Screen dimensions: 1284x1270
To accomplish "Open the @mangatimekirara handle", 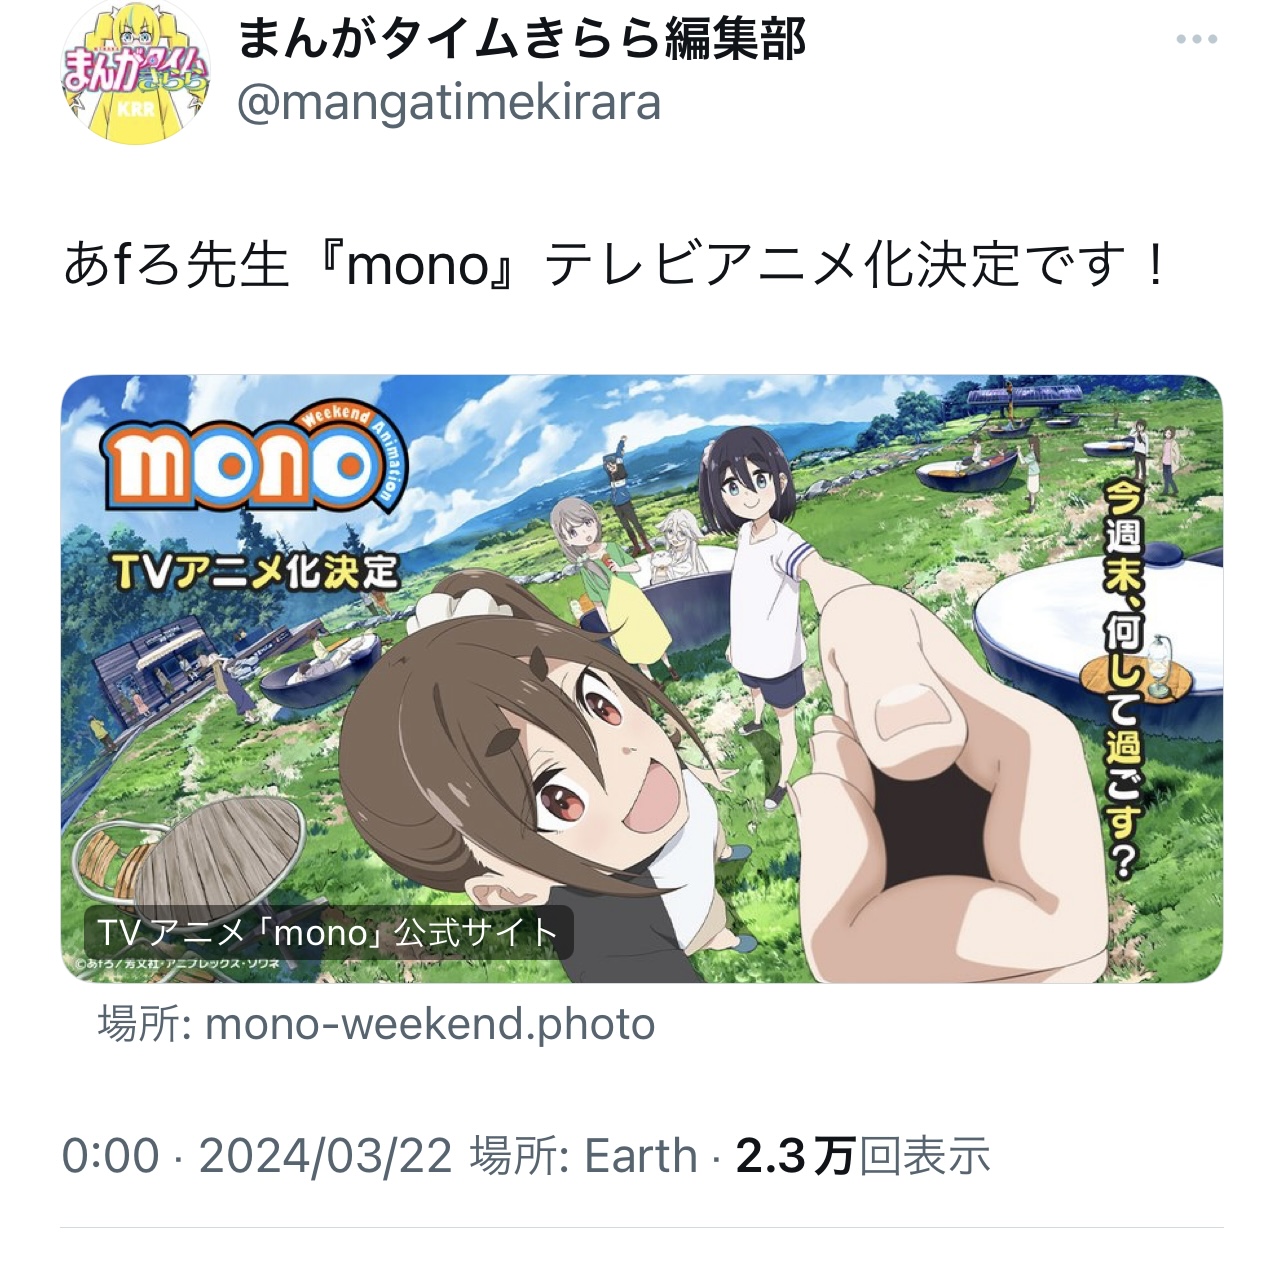I will click(x=449, y=103).
